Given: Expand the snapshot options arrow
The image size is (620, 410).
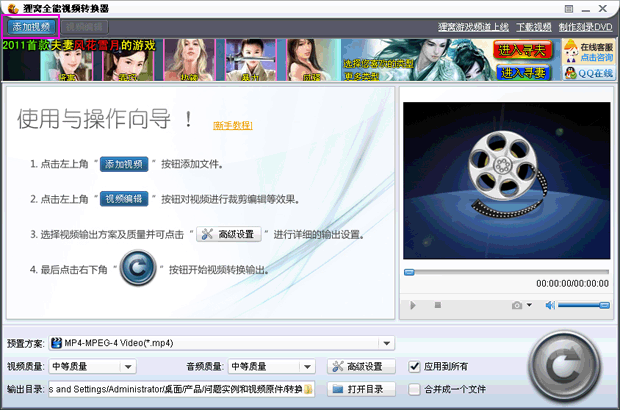Looking at the screenshot, I should (529, 305).
